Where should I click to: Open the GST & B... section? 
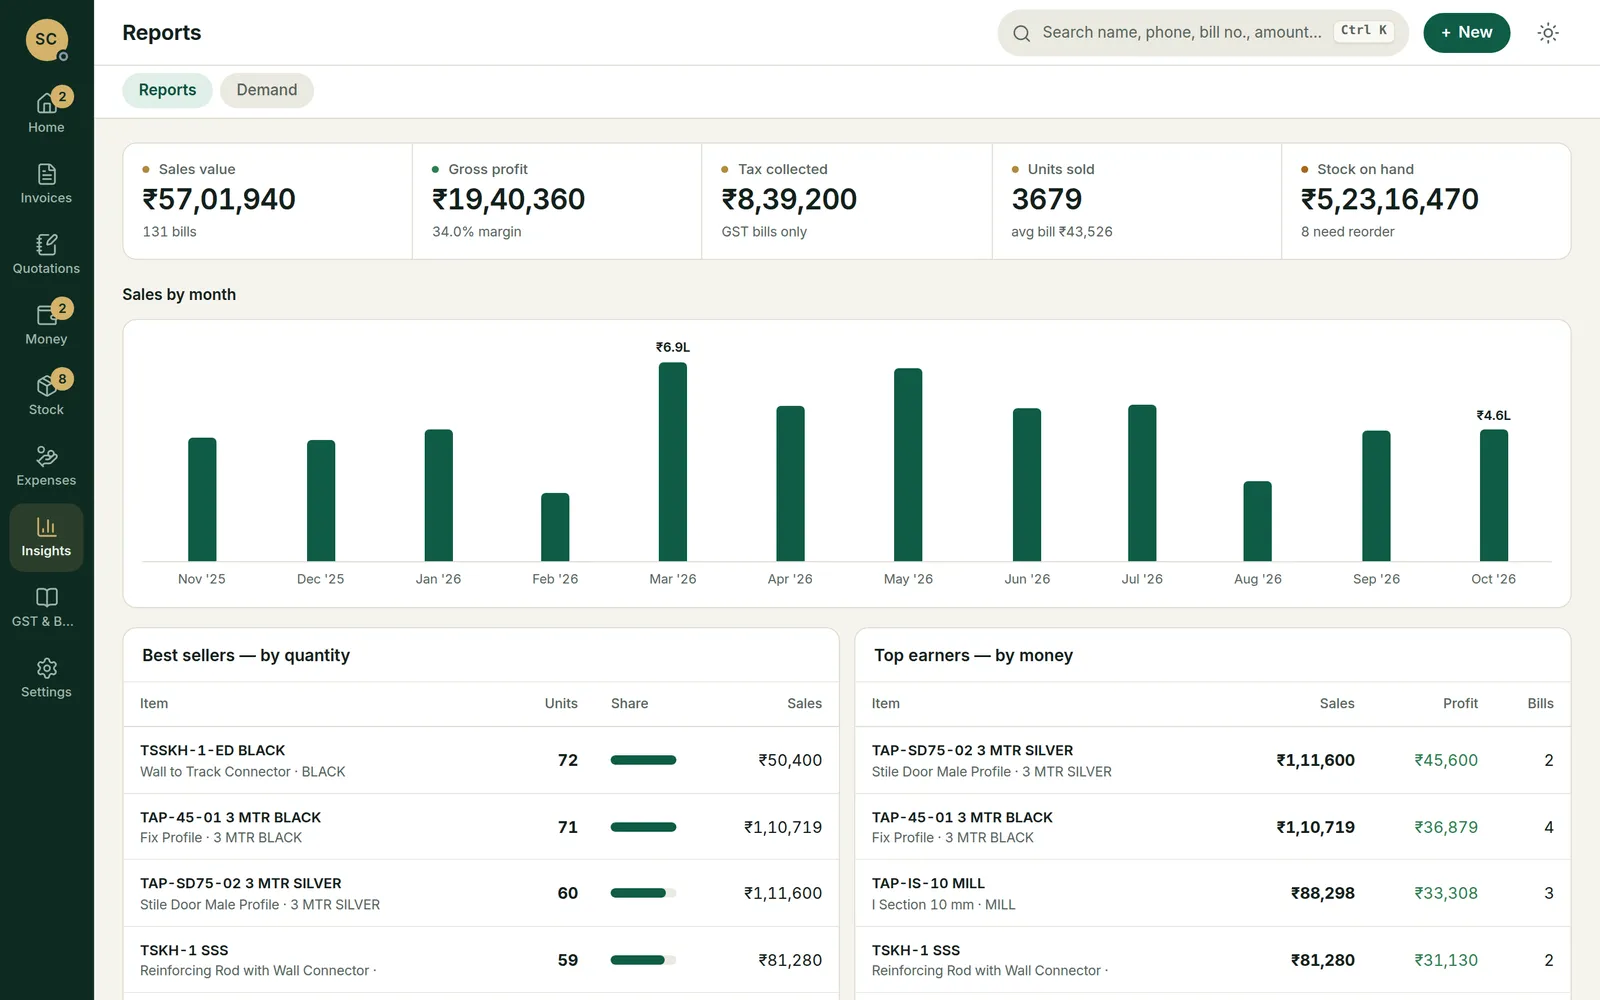(46, 608)
